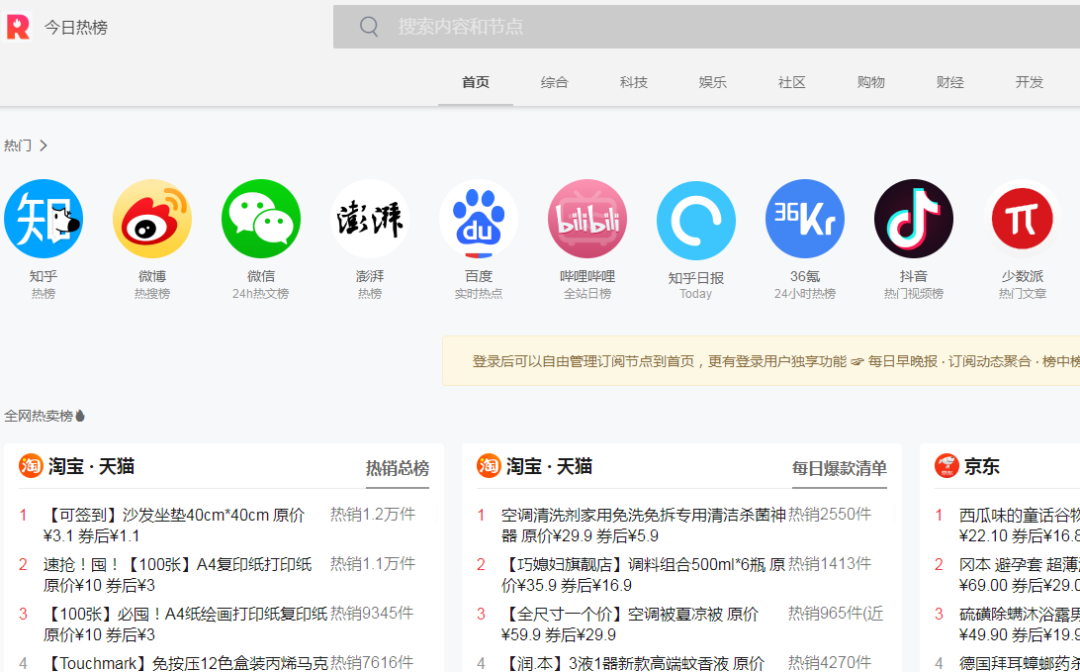Open the 硫磺除螨沐浴露 item
Screen dimensions: 1080x672
[1019, 624]
